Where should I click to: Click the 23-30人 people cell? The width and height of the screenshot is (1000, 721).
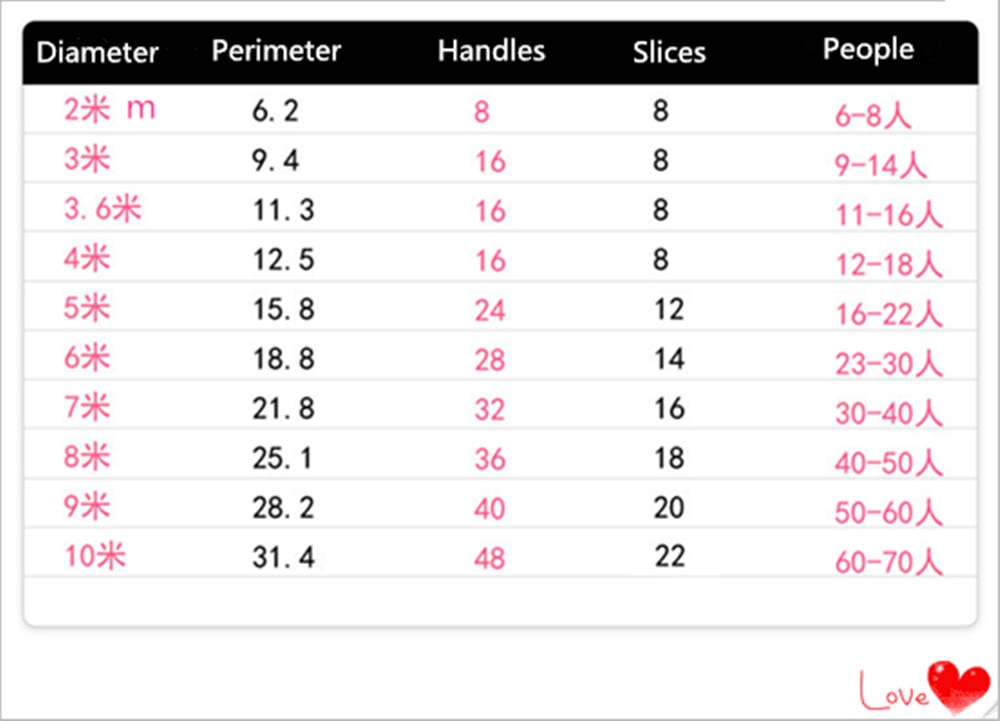coord(888,364)
